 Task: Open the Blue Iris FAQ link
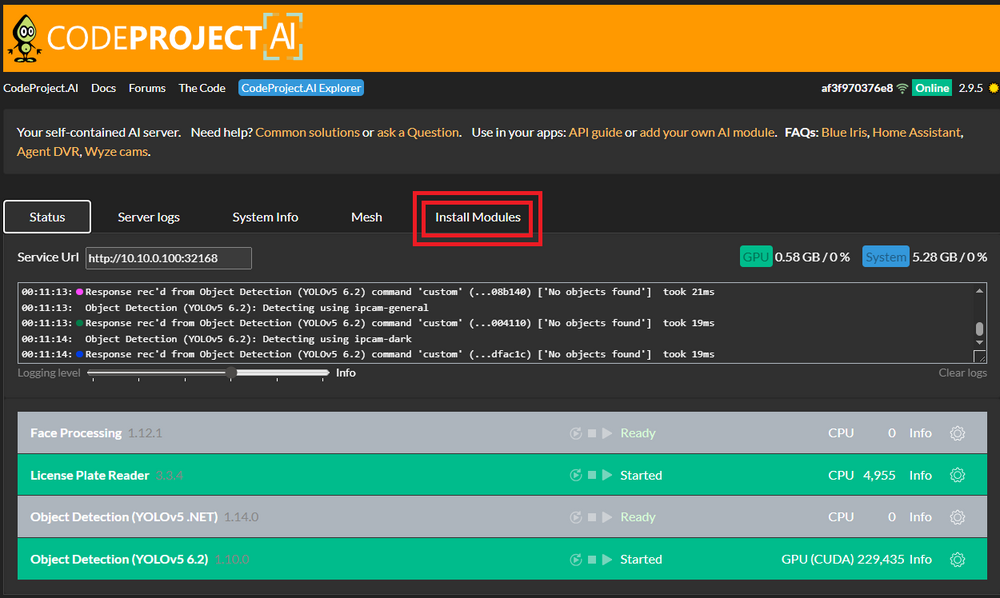pyautogui.click(x=844, y=133)
